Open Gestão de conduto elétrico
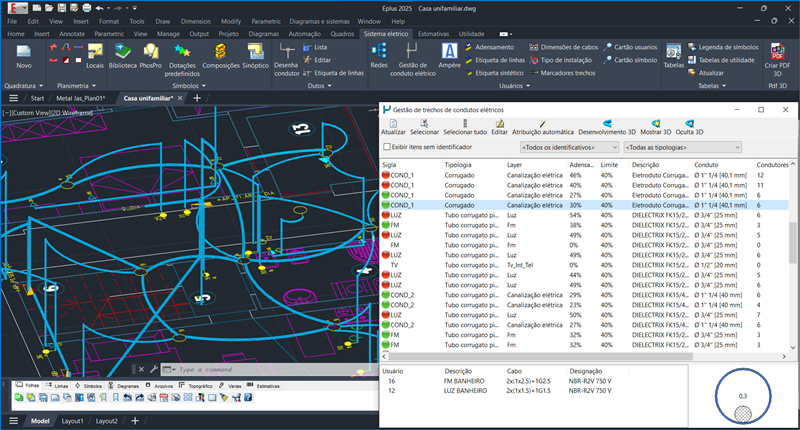The width and height of the screenshot is (800, 430). pos(413,60)
